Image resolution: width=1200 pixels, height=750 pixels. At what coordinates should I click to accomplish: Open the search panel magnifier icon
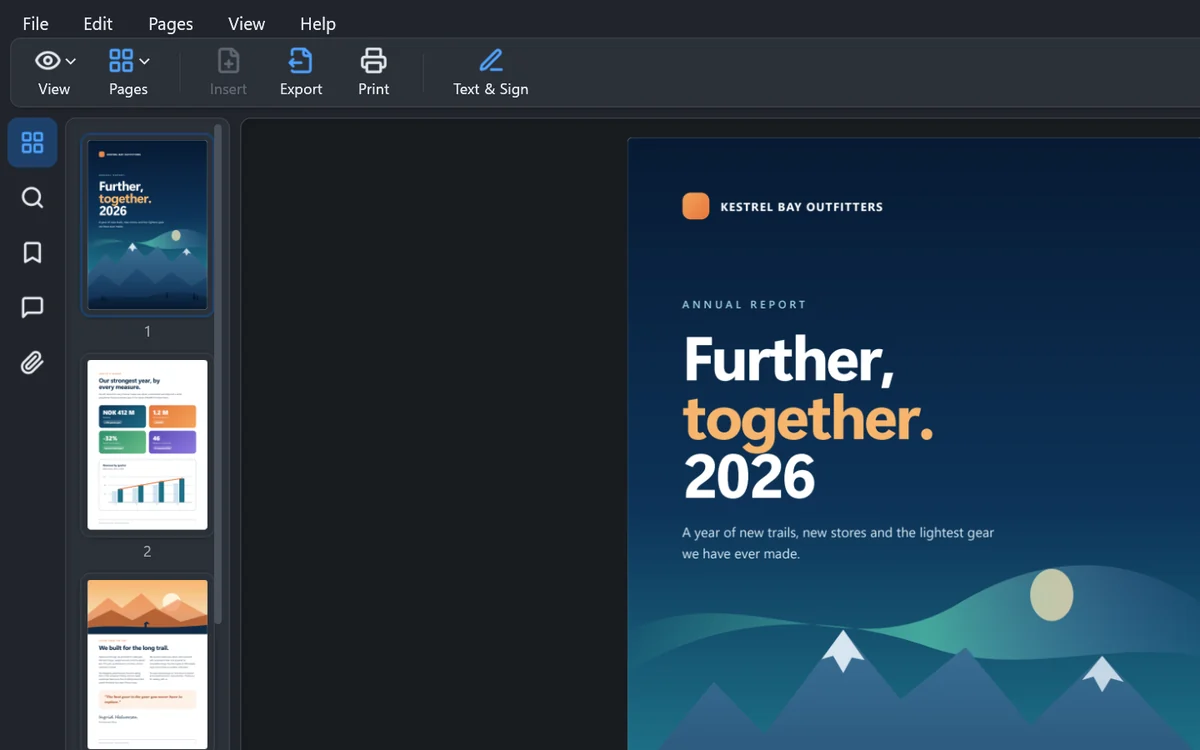tap(32, 198)
